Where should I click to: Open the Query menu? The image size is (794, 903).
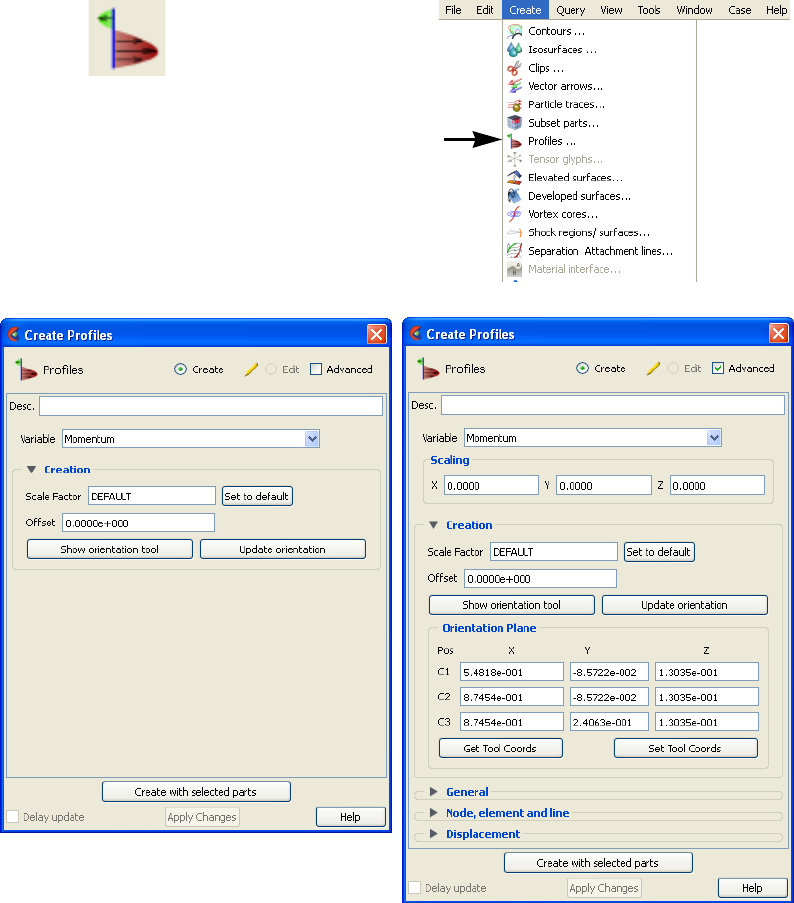pyautogui.click(x=571, y=10)
